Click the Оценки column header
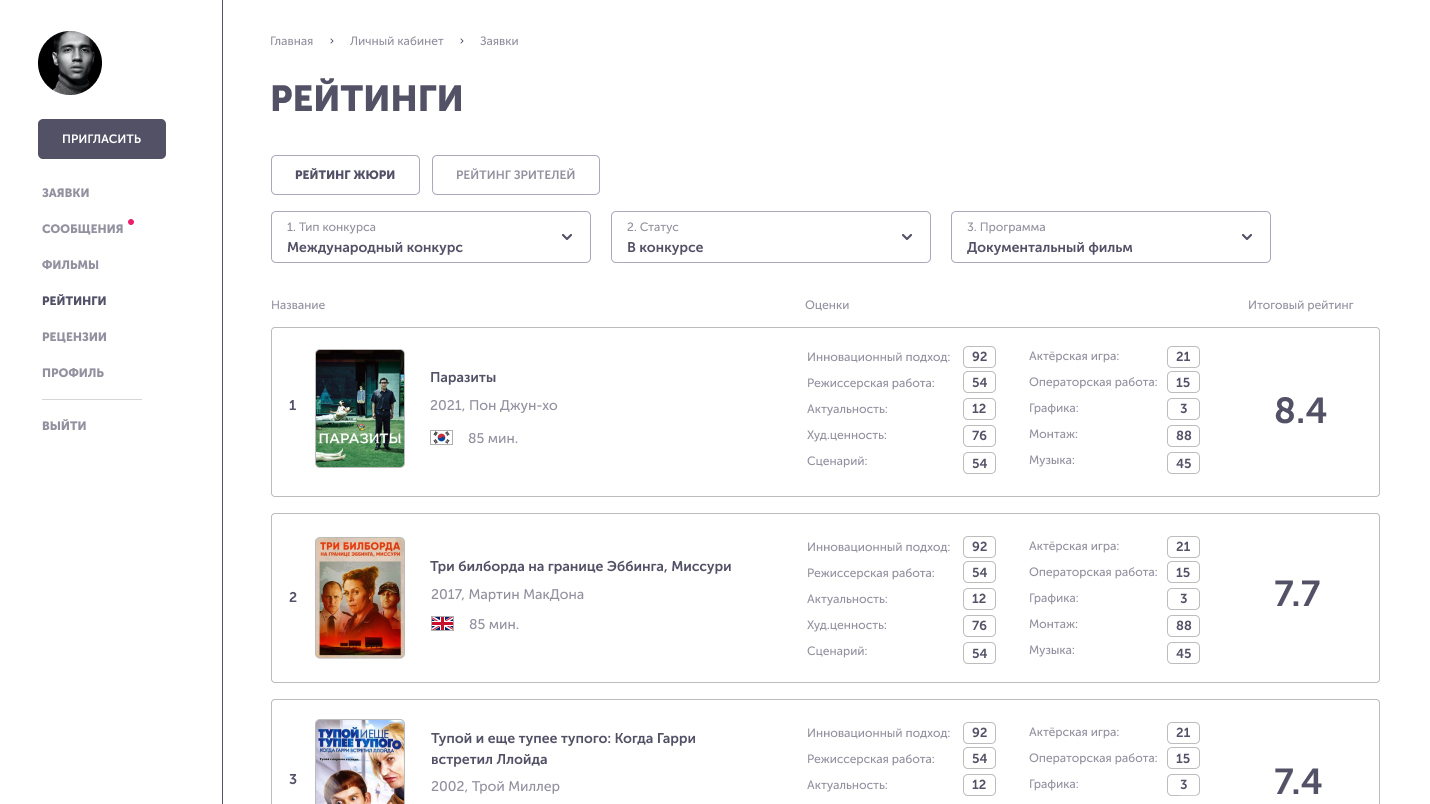The height and width of the screenshot is (804, 1430). point(827,305)
